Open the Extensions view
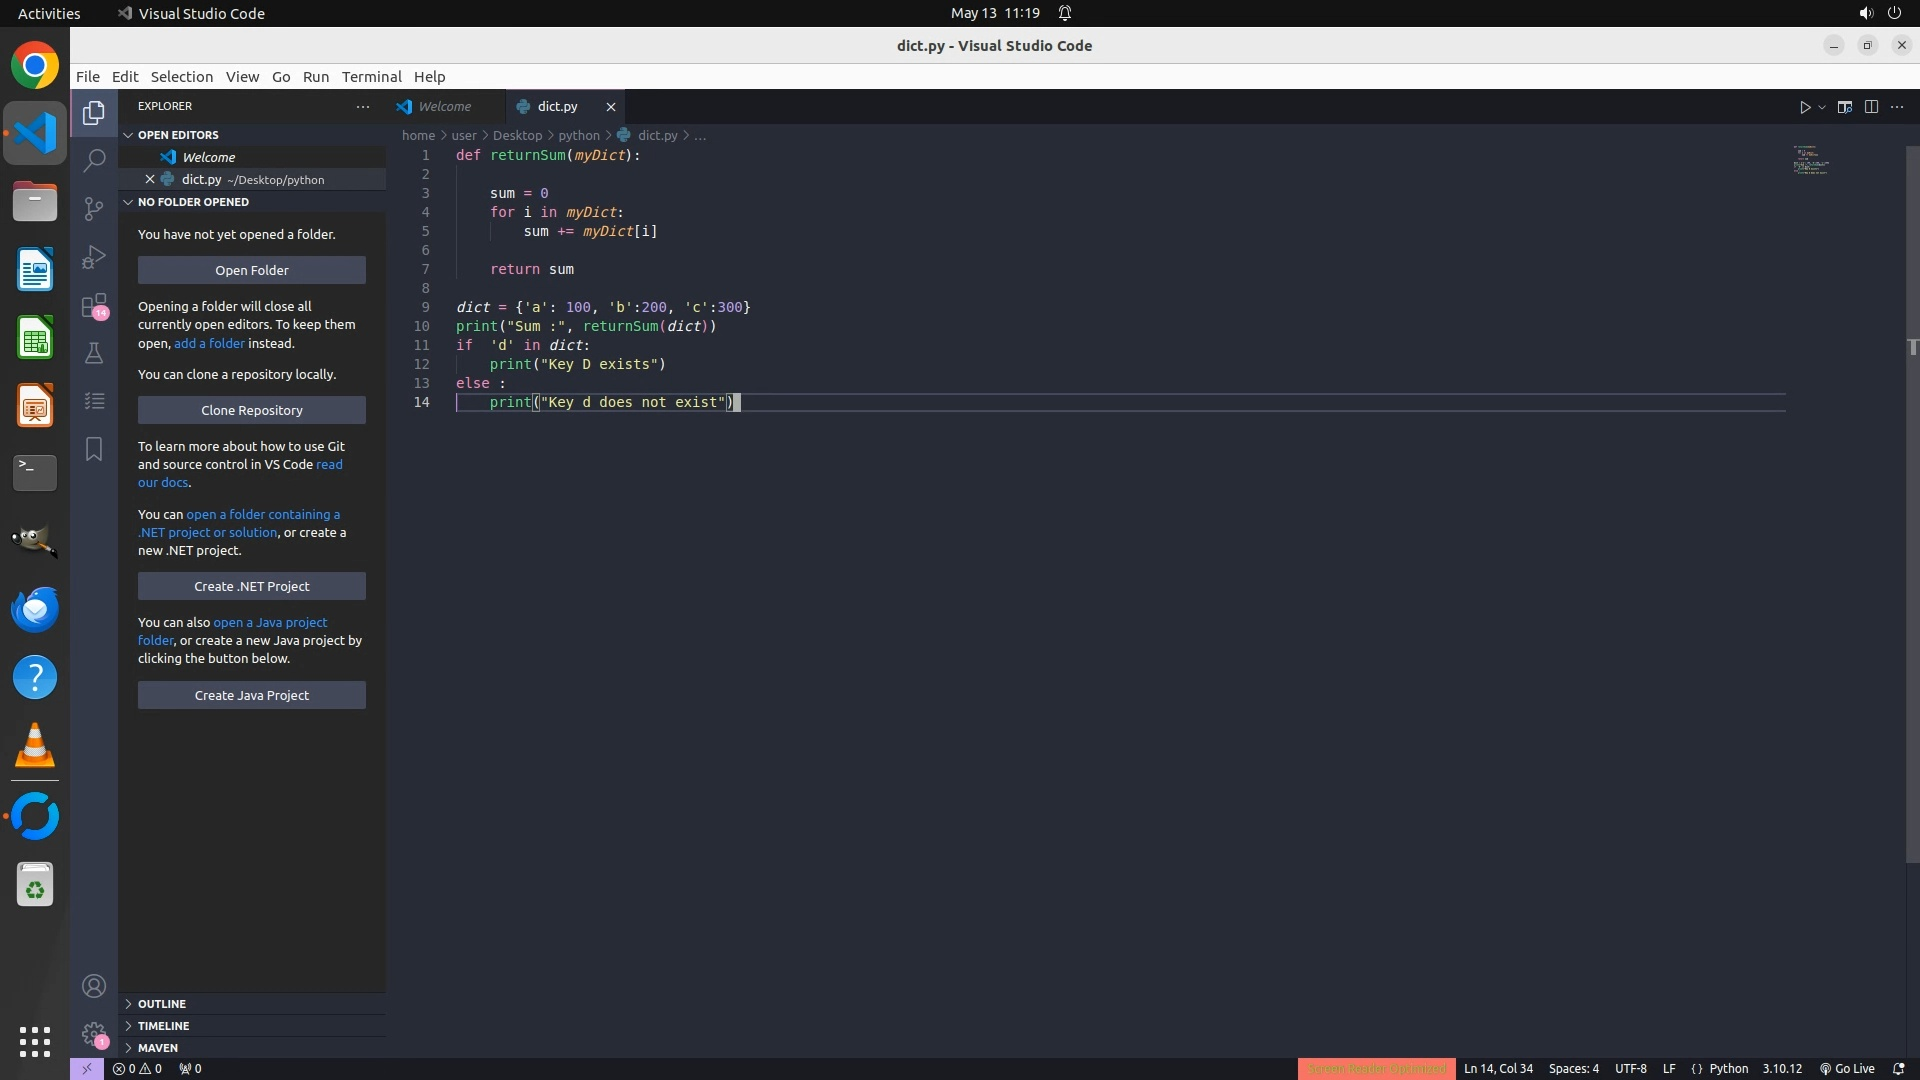 pyautogui.click(x=94, y=305)
